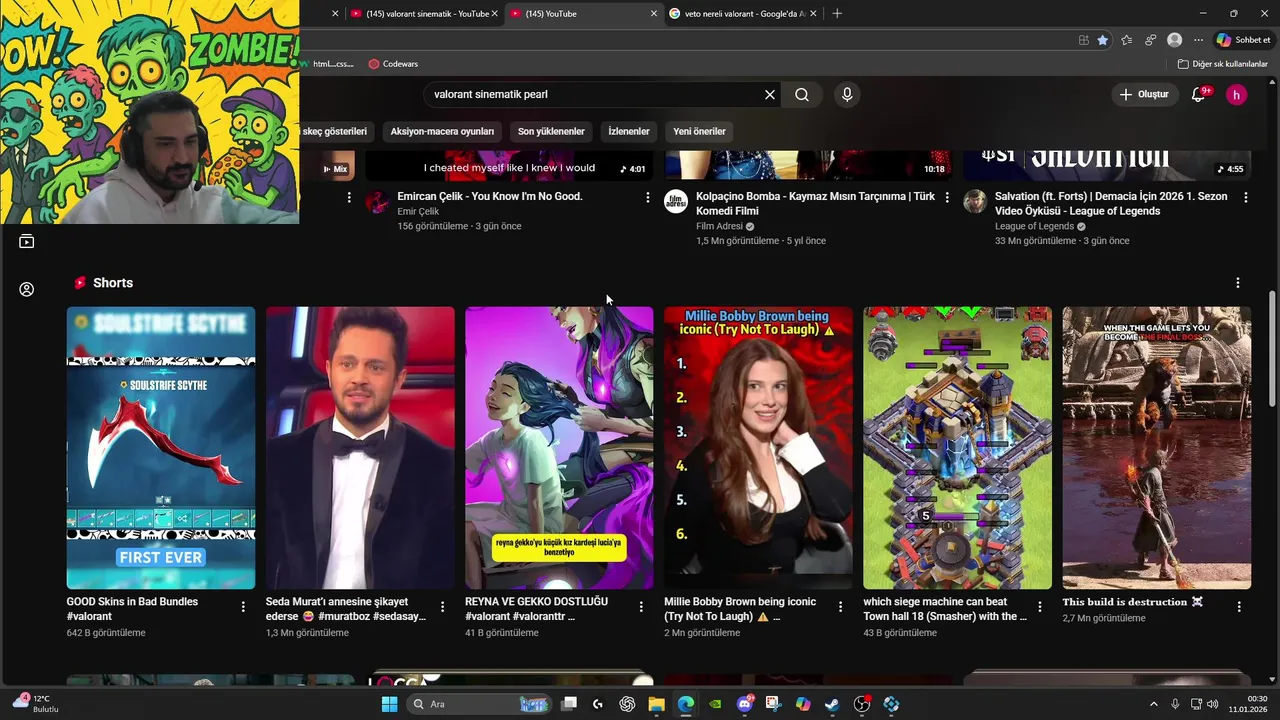Open Steam from the taskbar

coord(832,704)
